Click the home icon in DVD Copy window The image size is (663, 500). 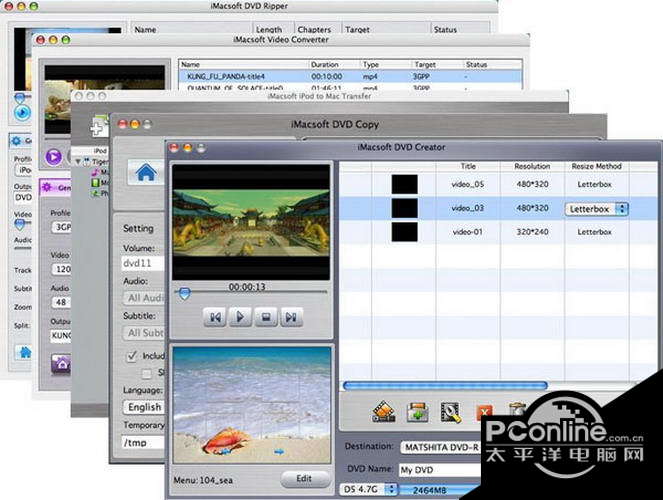[146, 172]
